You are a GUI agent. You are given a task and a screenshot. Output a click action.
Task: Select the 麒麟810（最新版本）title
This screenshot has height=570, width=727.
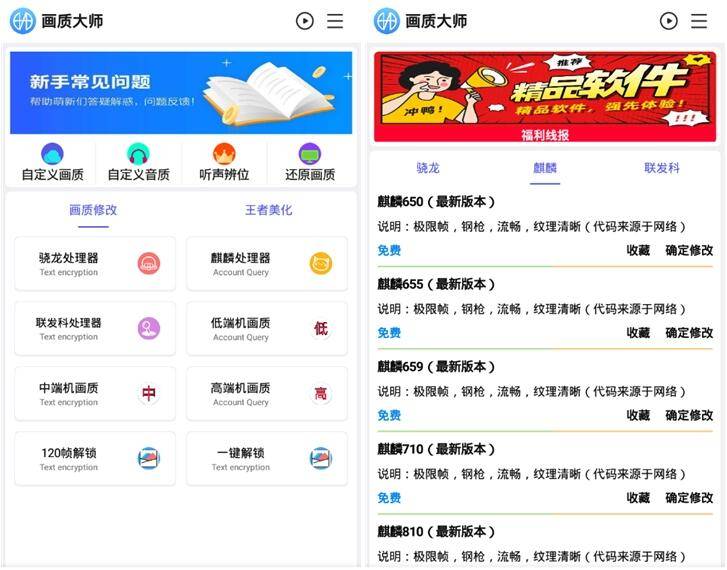(436, 532)
